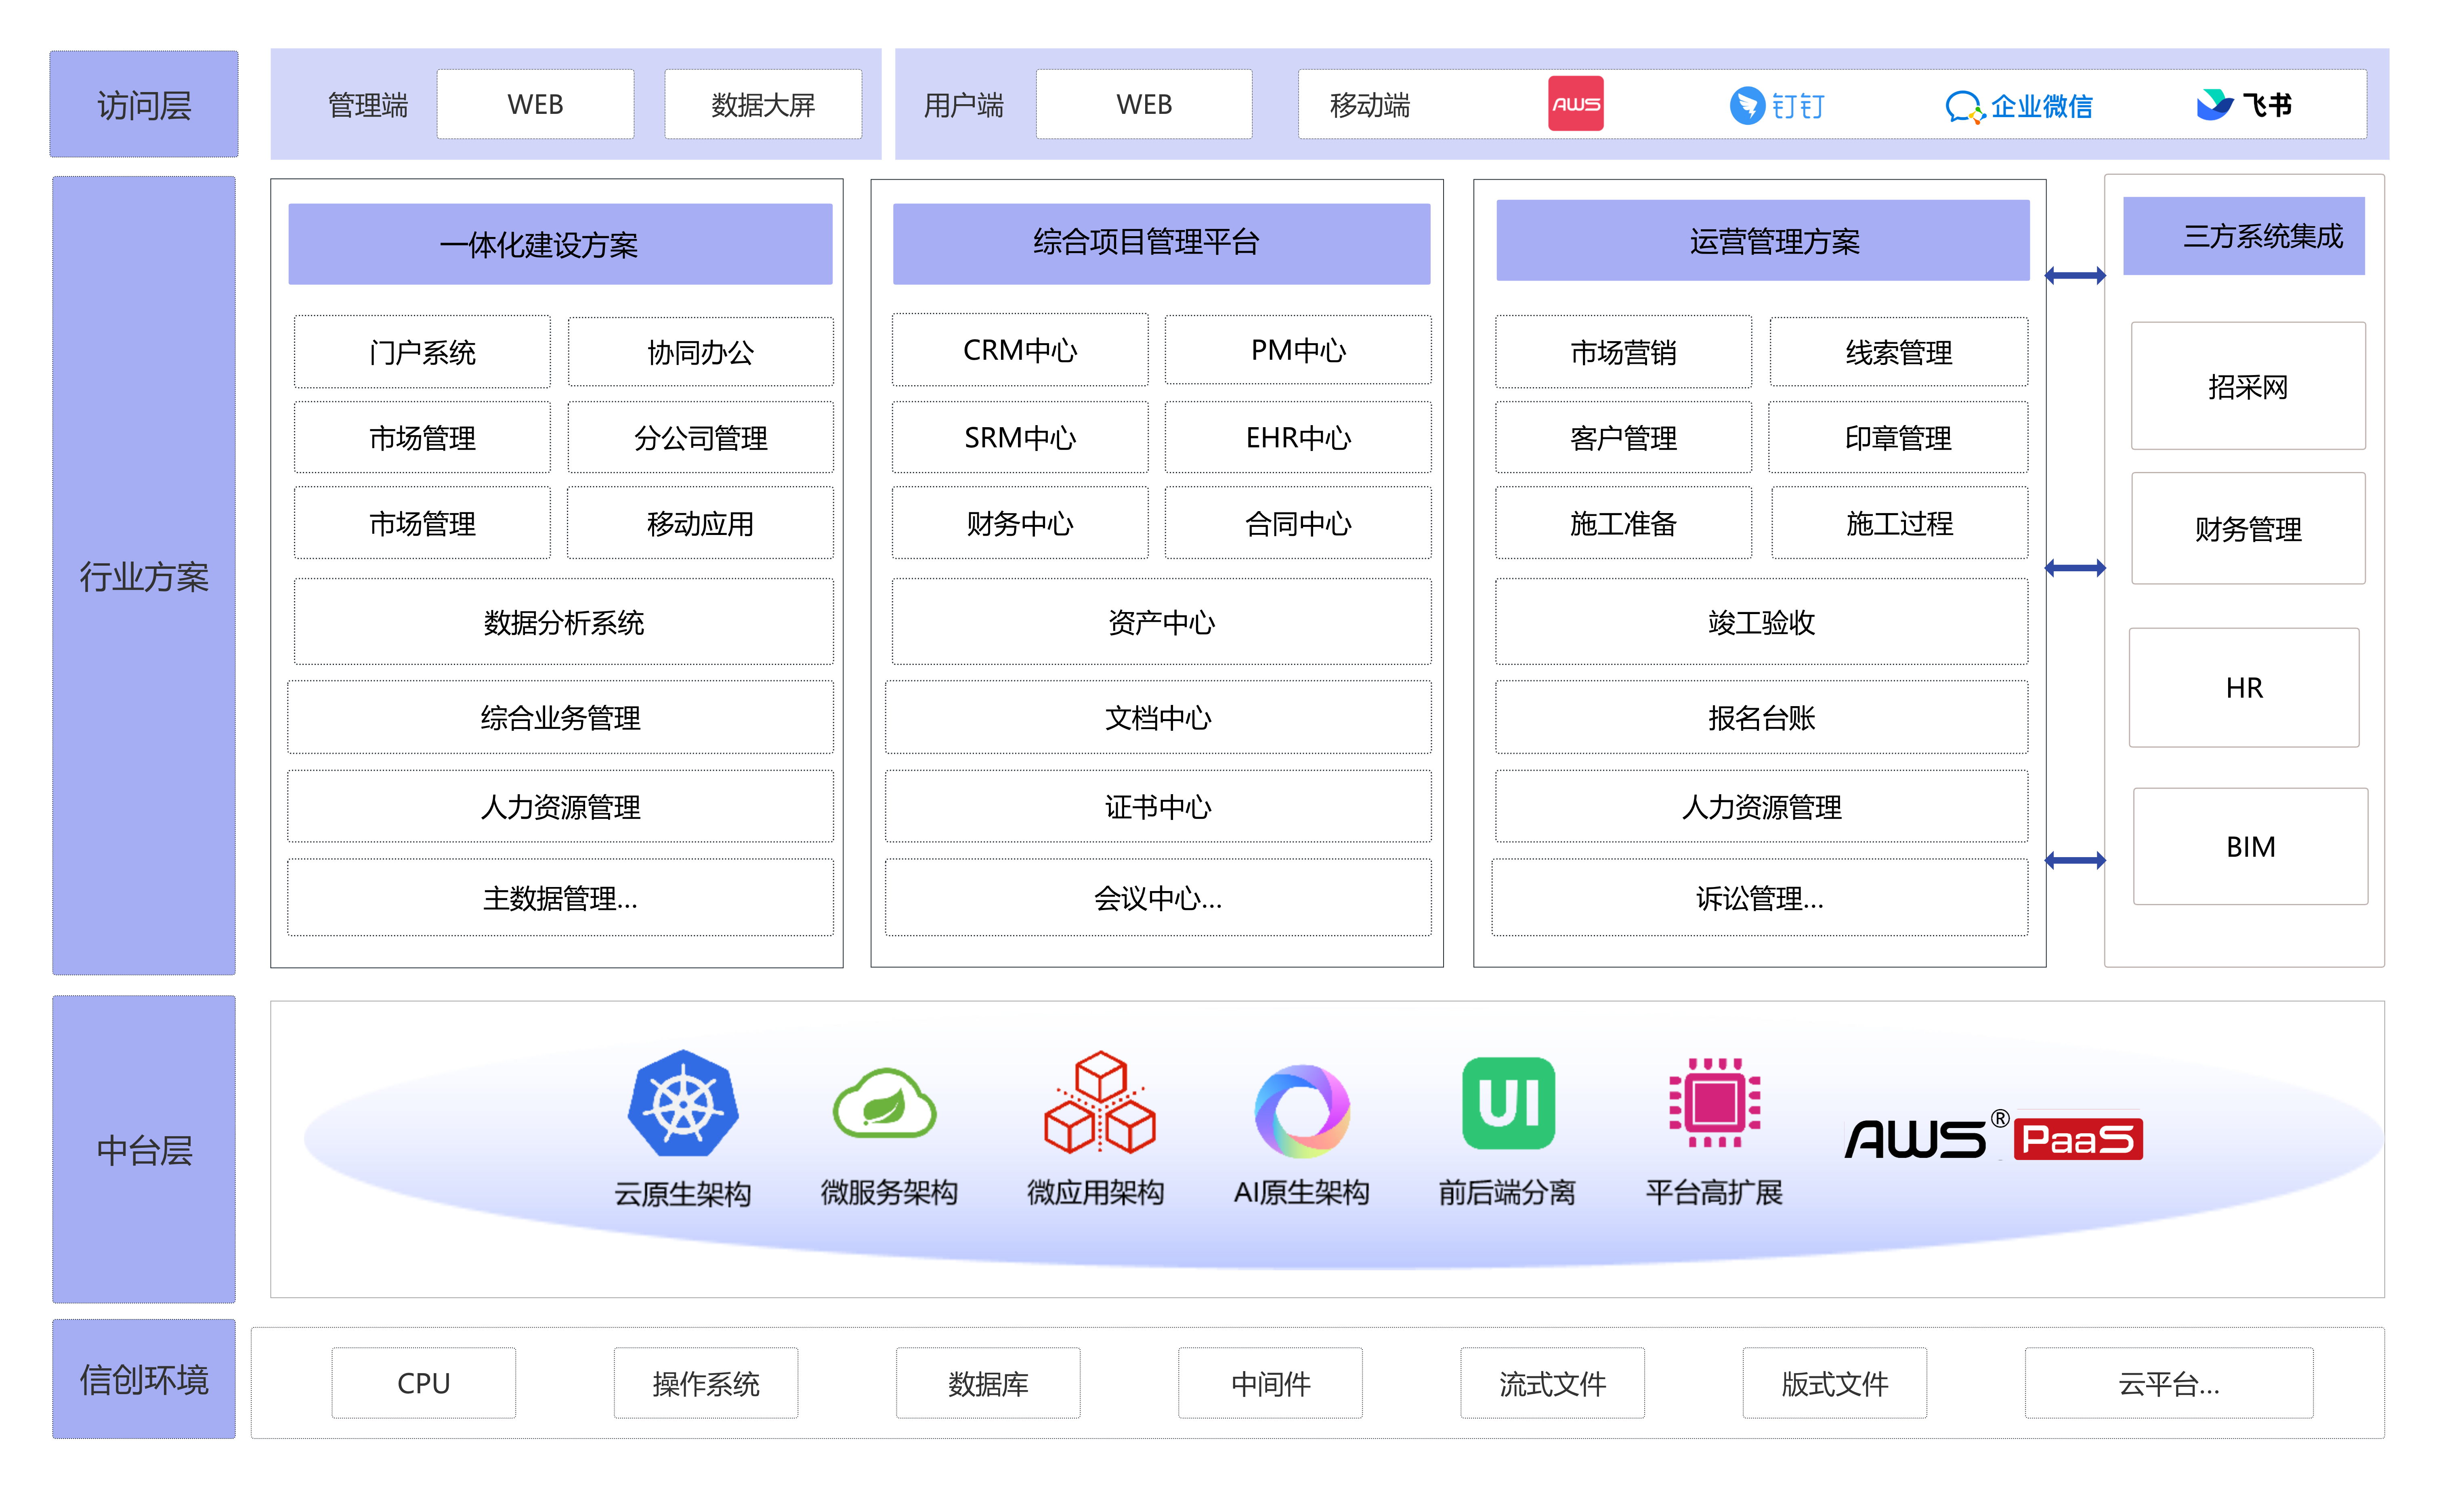Open the 文档中心 module

tap(1158, 717)
